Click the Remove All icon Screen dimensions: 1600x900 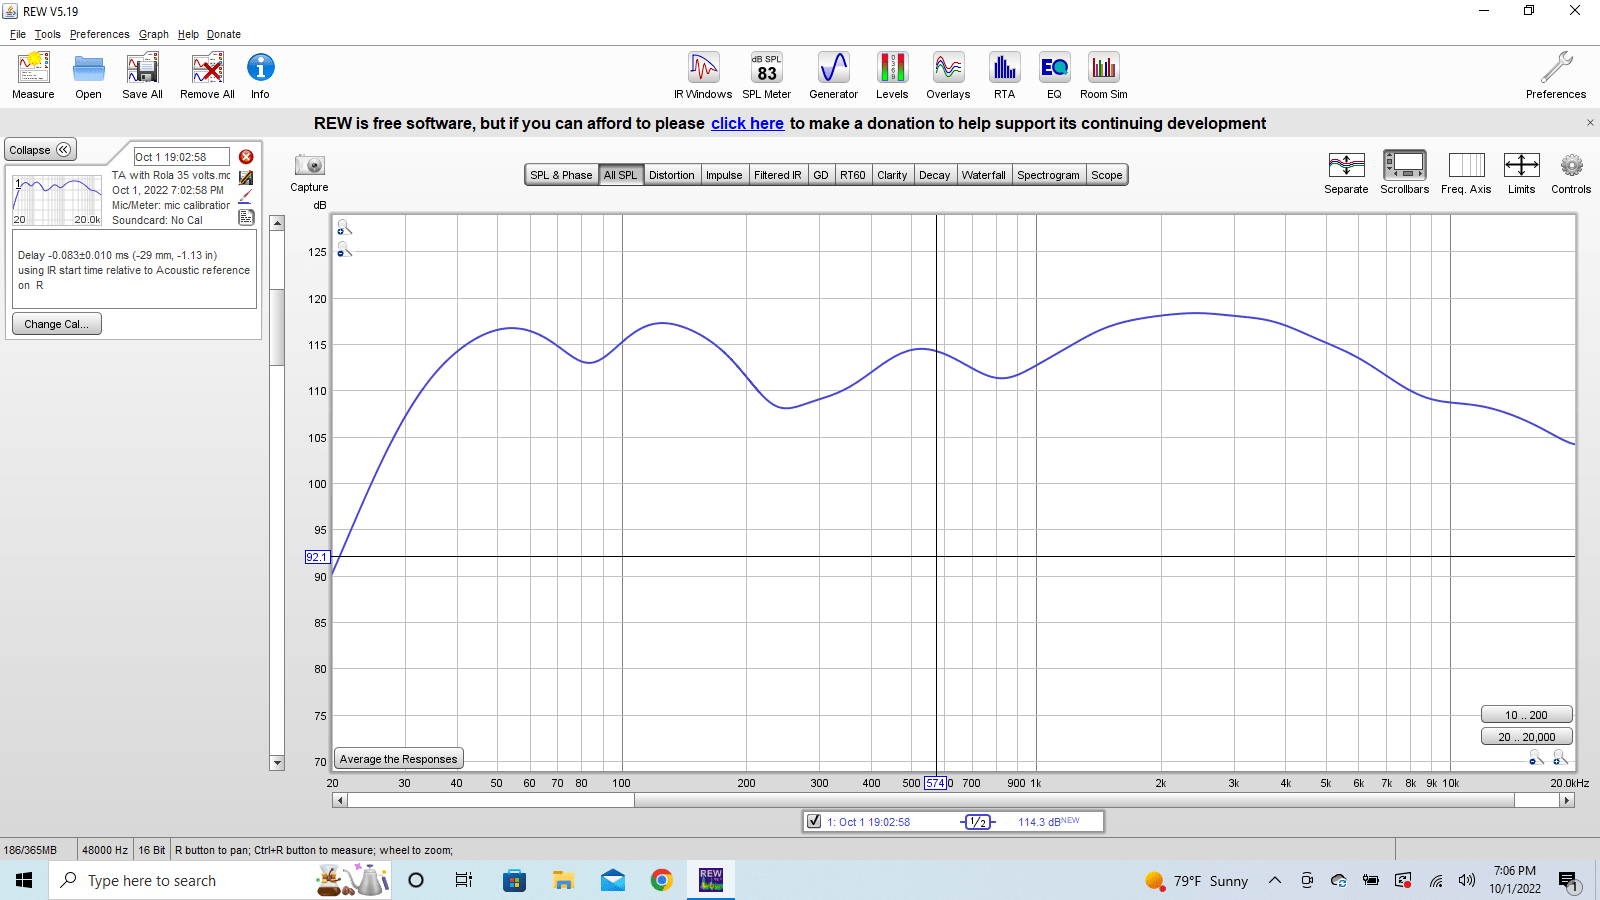point(207,76)
